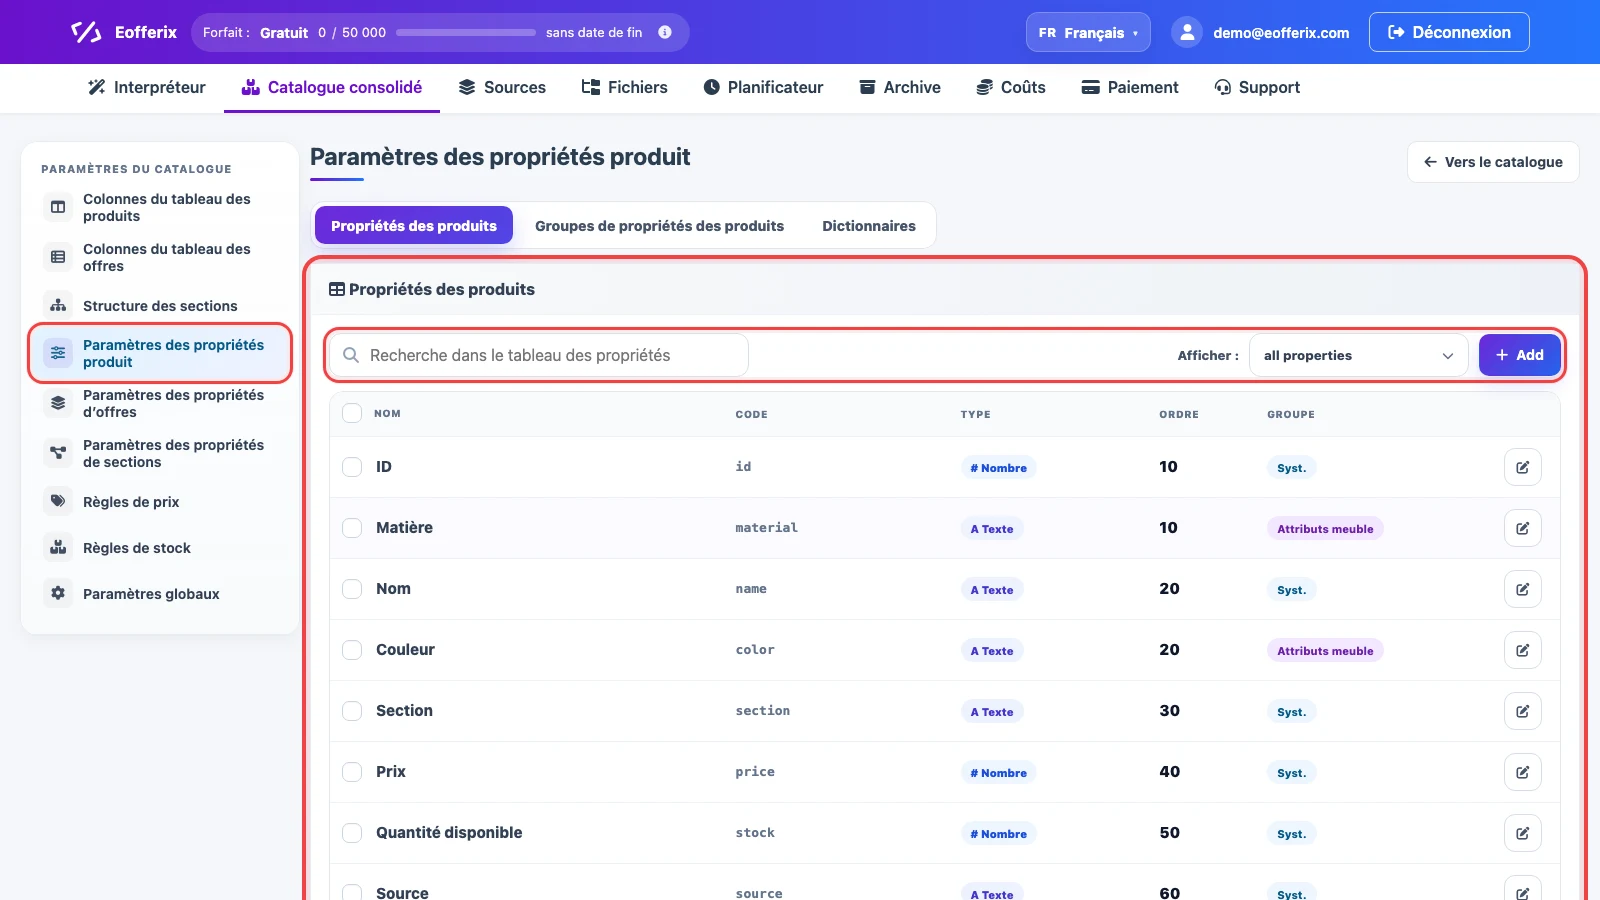The image size is (1600, 900).
Task: Click Vers le catalogue button
Action: click(x=1493, y=162)
